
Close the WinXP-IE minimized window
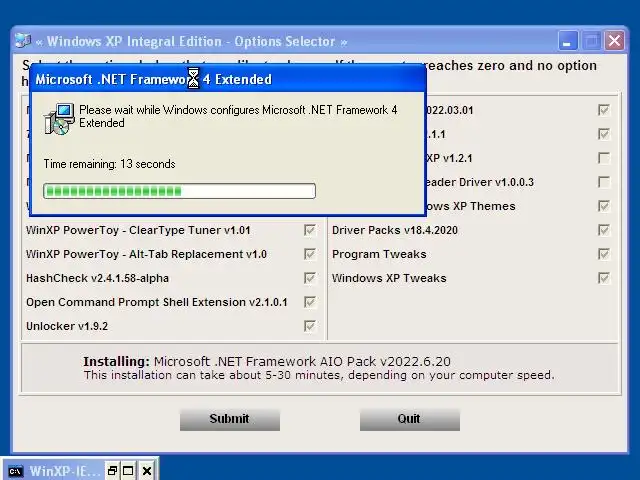tap(147, 471)
